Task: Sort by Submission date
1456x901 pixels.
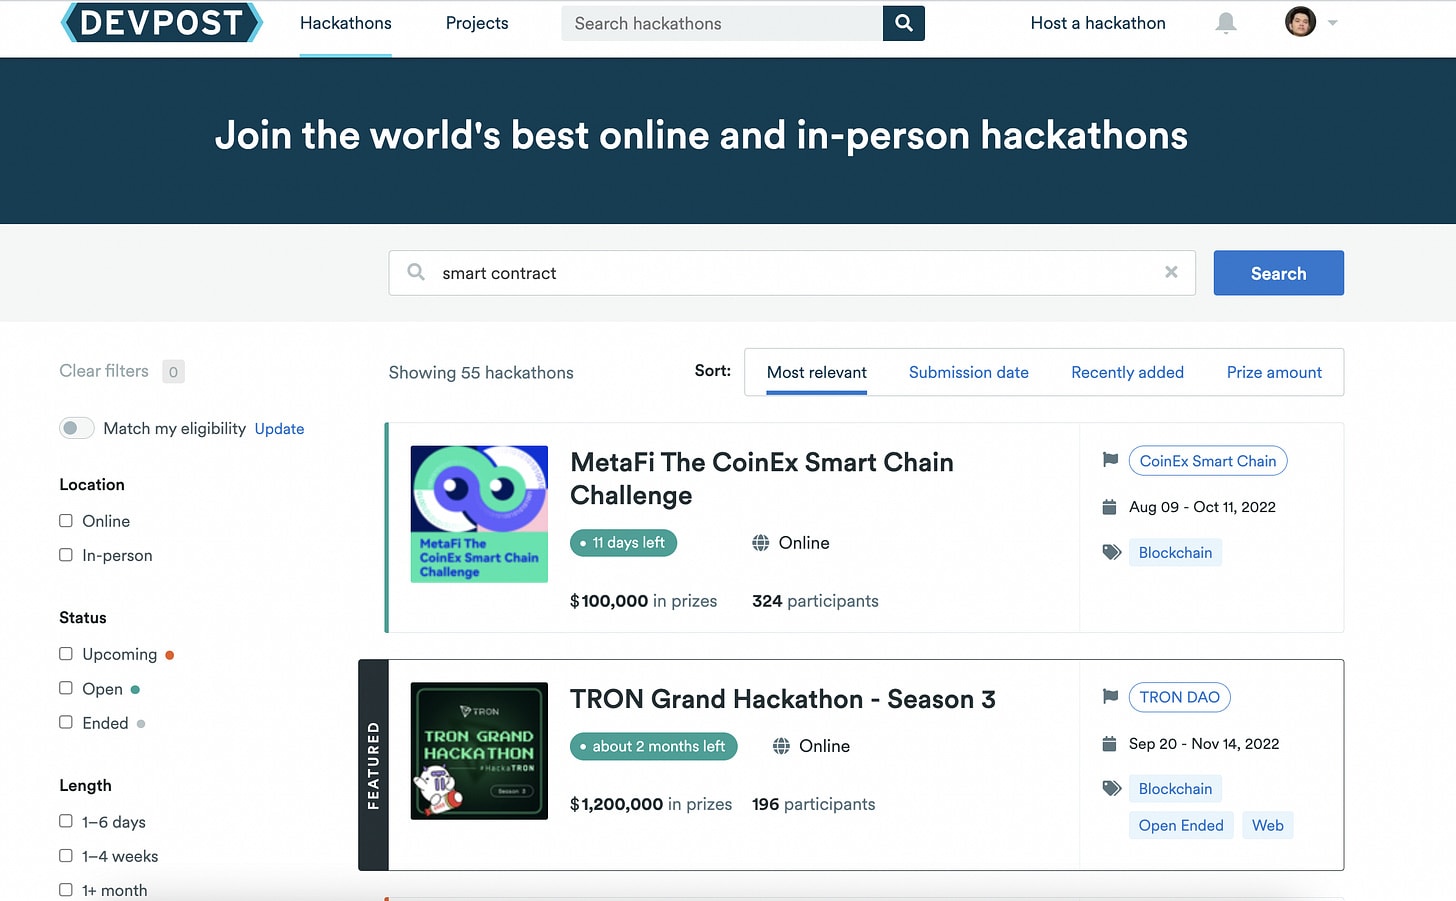Action: point(969,372)
